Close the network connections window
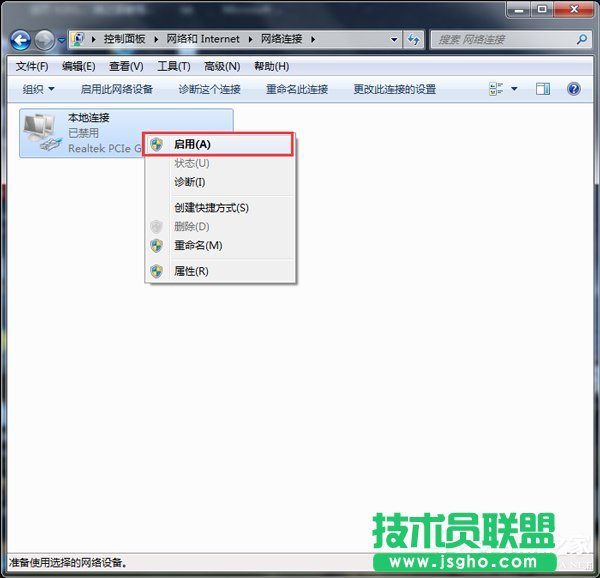 point(574,9)
